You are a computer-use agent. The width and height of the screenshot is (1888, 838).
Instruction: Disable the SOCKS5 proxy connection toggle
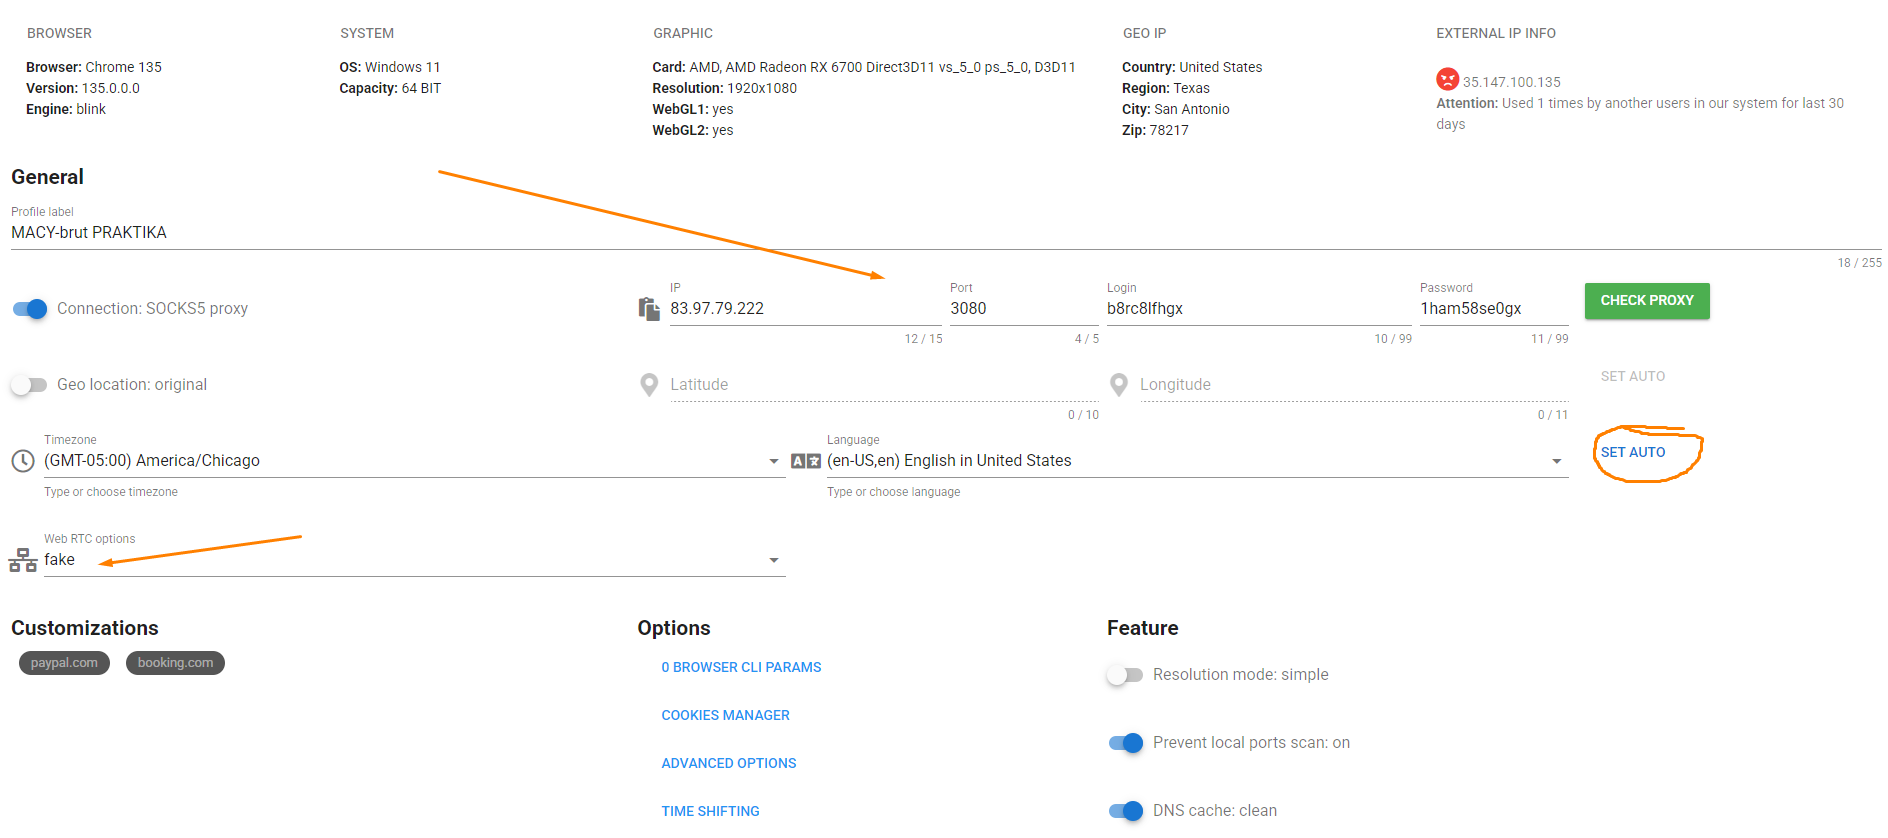coord(30,309)
